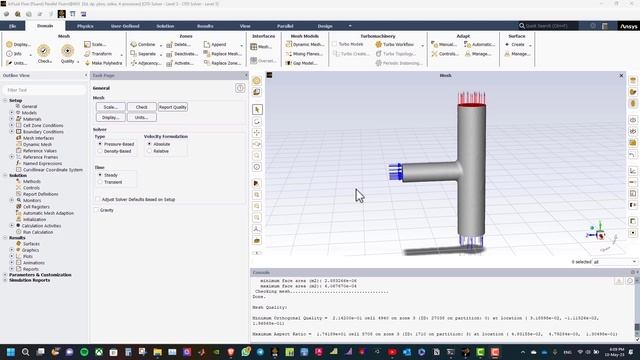Expand Models in the outline tree
Screen dimensions: 640x360
click(x=12, y=113)
